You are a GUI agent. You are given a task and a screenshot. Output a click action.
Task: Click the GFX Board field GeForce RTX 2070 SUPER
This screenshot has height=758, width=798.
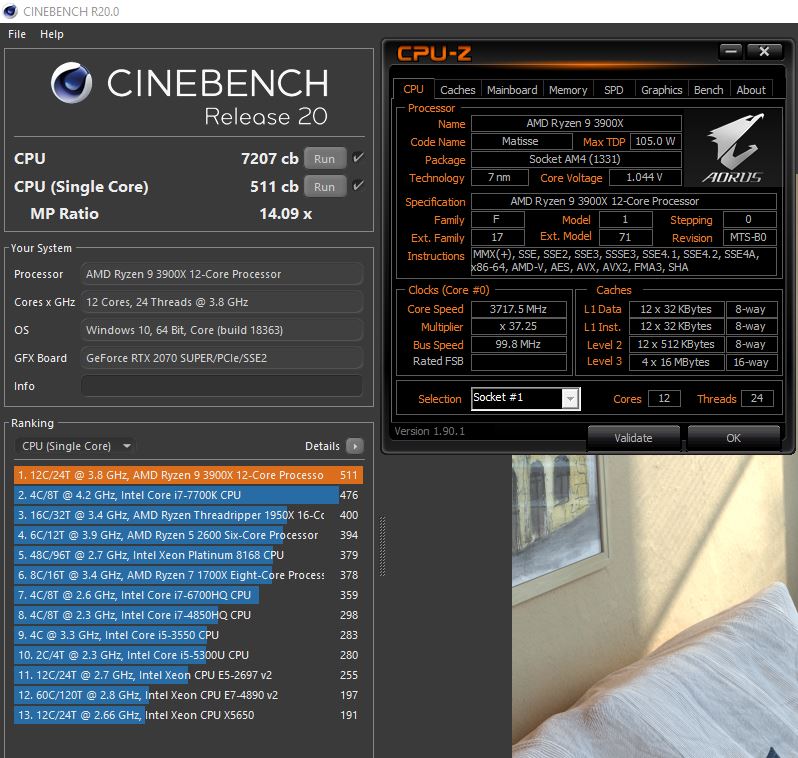click(x=221, y=358)
